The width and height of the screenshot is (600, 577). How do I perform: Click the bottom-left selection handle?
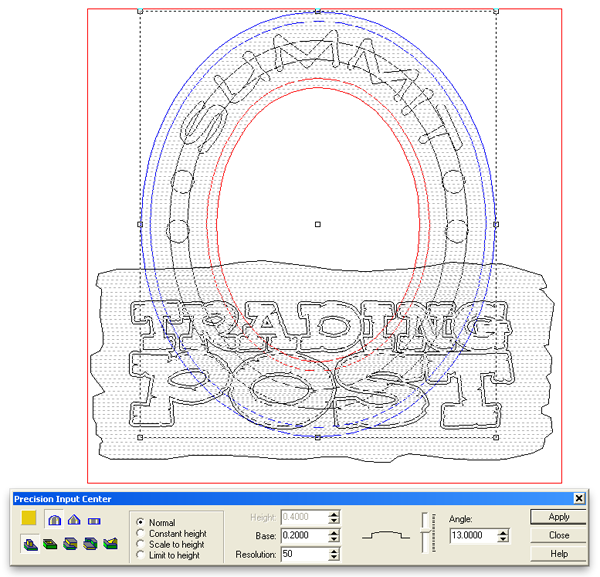tap(140, 437)
